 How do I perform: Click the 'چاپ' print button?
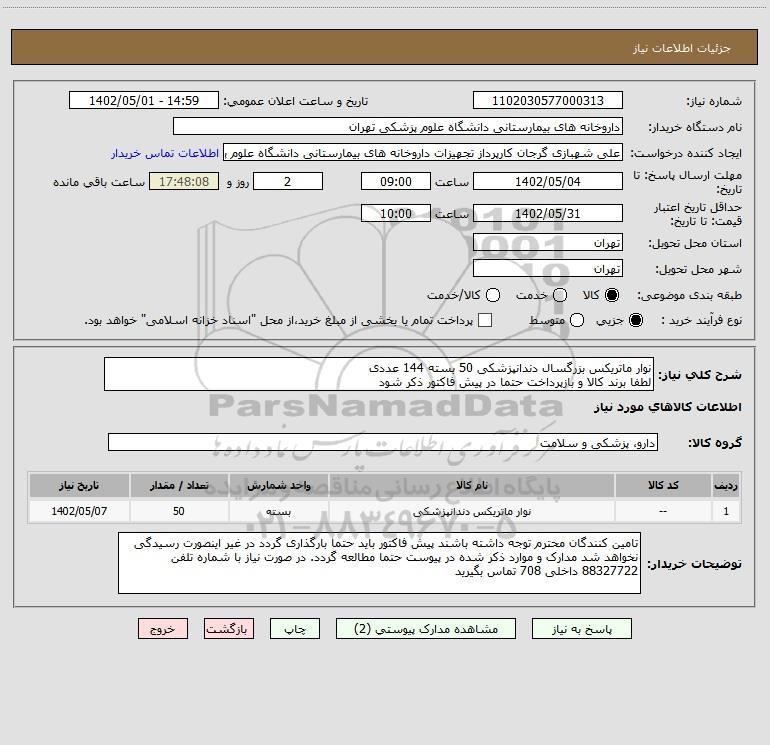click(x=295, y=629)
